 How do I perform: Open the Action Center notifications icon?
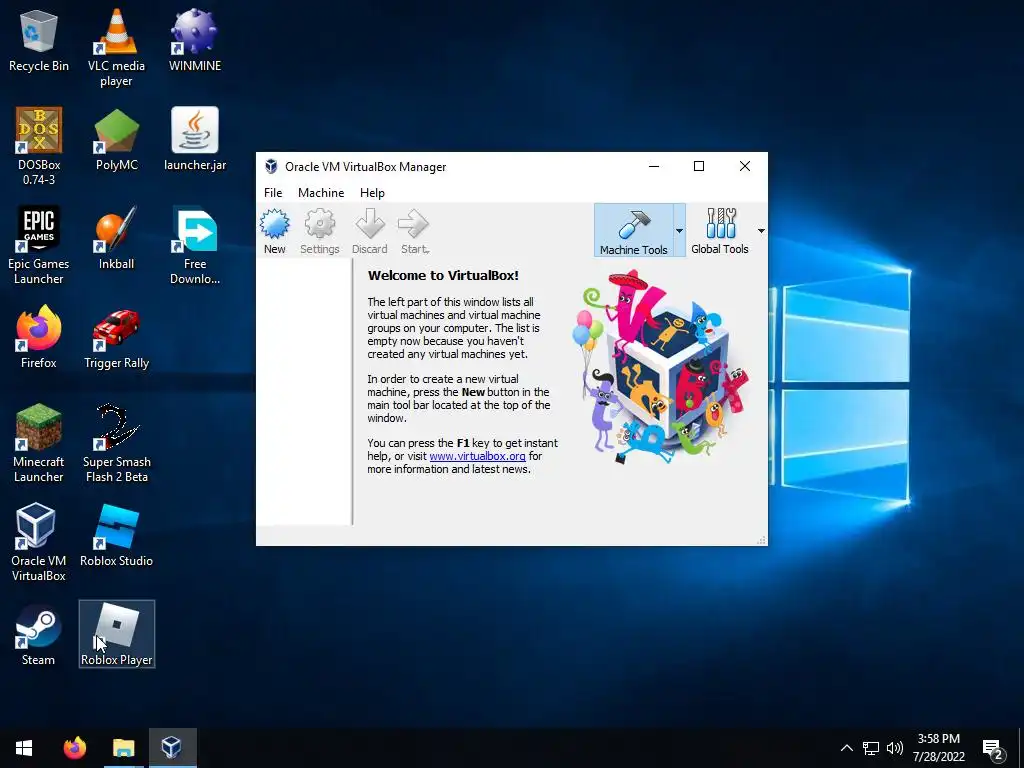(x=993, y=749)
